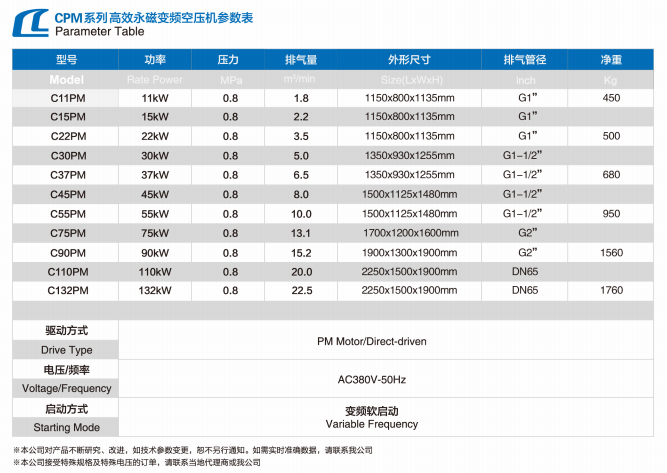Viewport: 667px width, 473px height.
Task: Click the '净重' column header
Action: 611,60
